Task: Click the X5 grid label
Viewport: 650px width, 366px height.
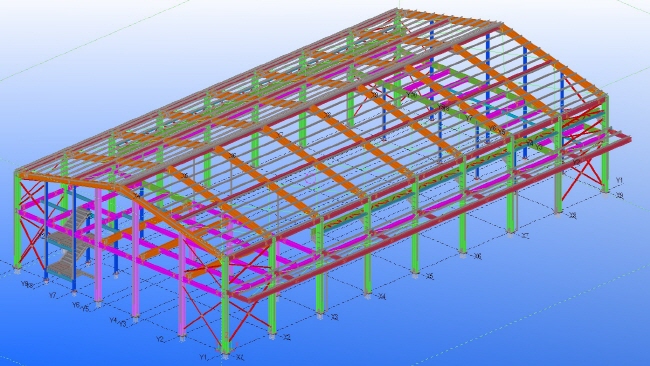Action: tap(430, 276)
